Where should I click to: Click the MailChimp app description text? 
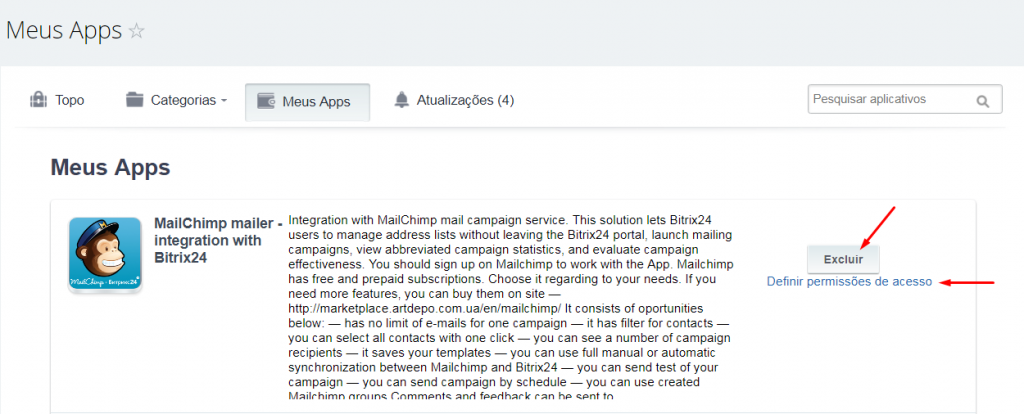(x=511, y=307)
